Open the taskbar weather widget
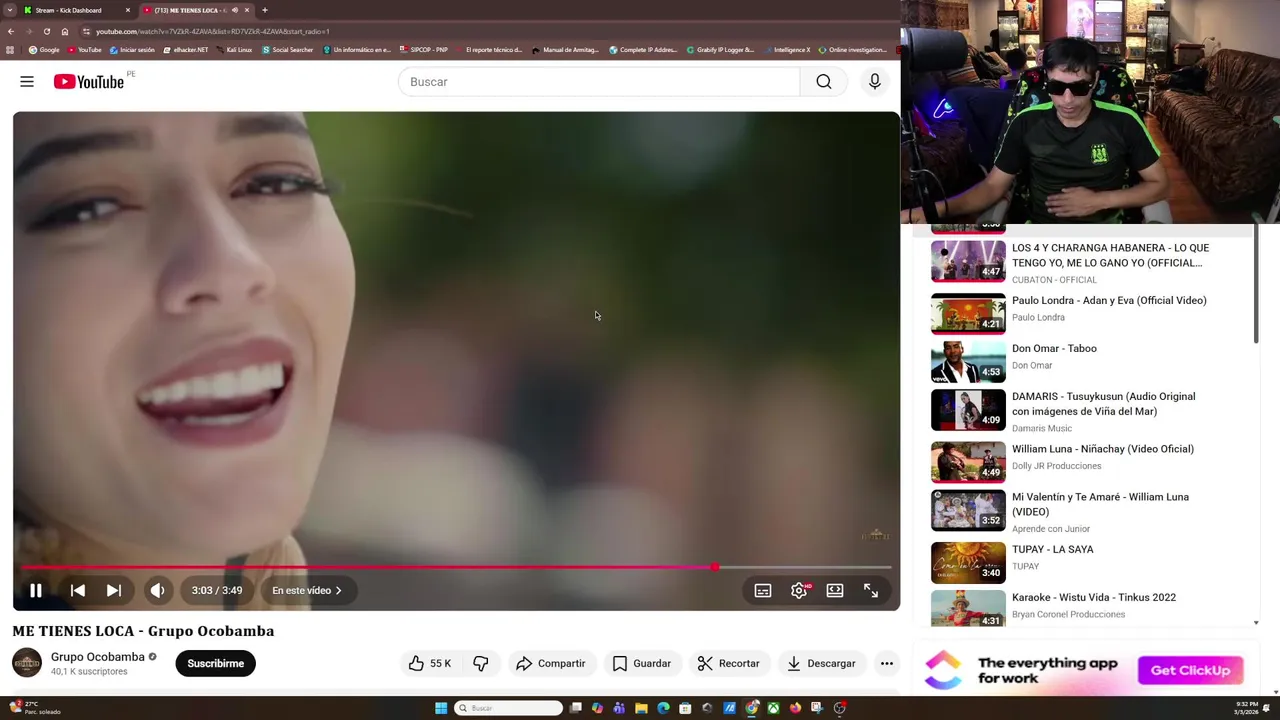This screenshot has height=720, width=1280. pyautogui.click(x=35, y=708)
